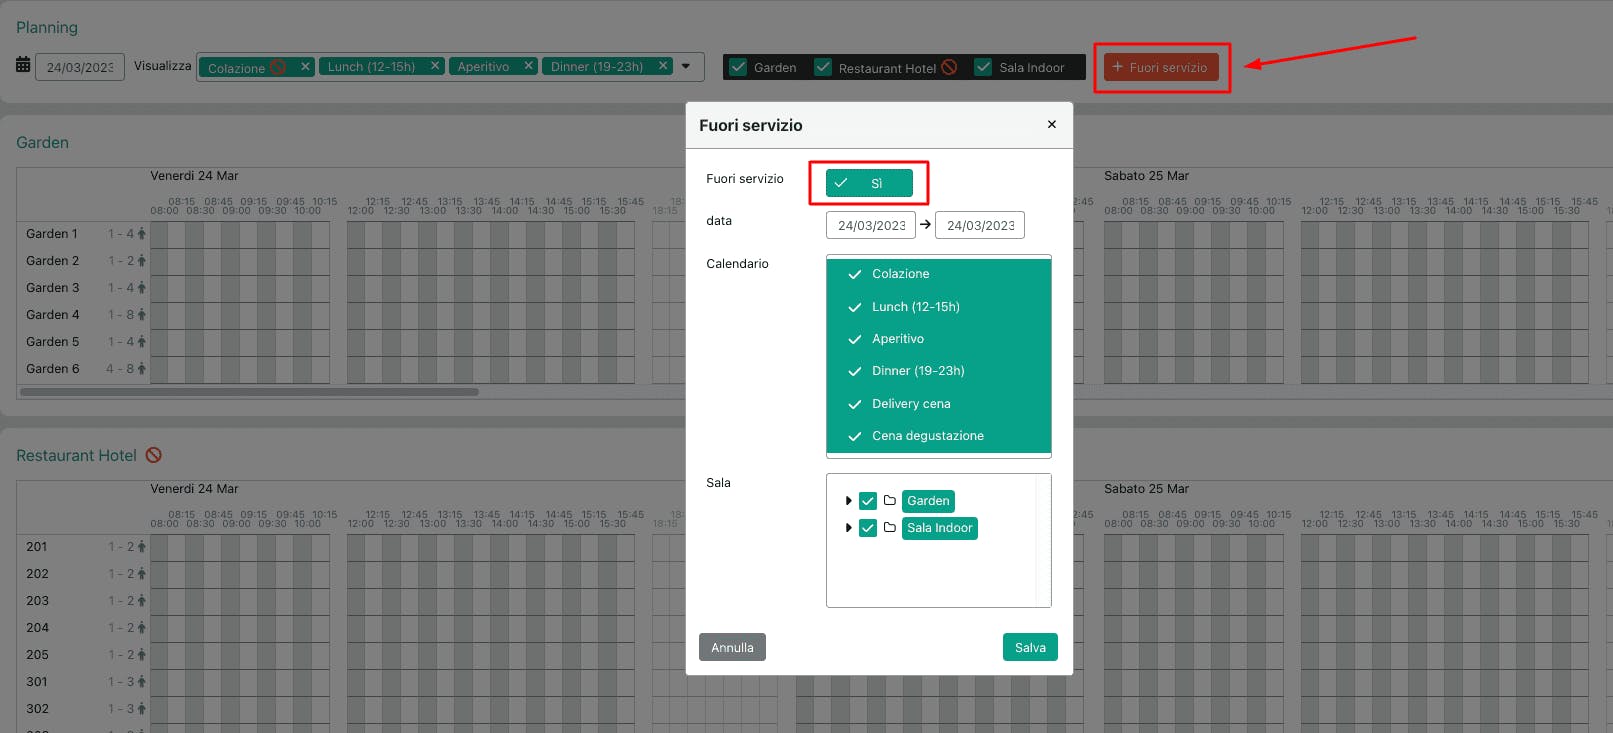Click the person icon in Garden 1 row
Screen dimensions: 1613x733
pos(141,233)
